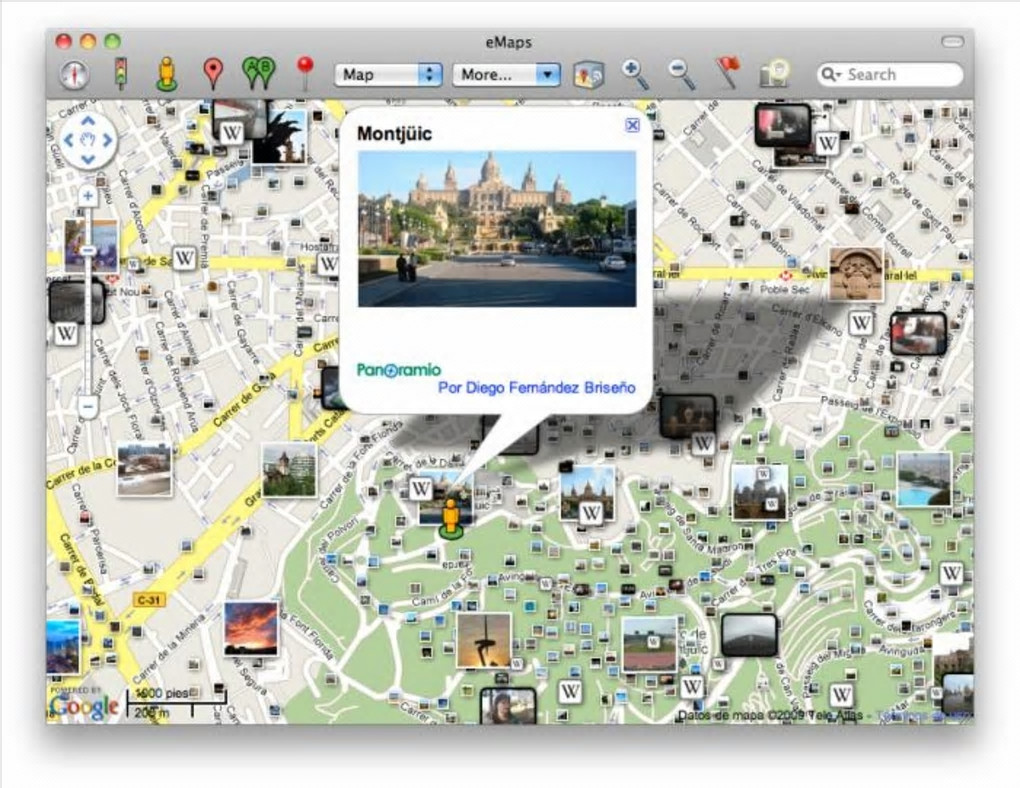Select the red pushpin tool
Viewport: 1020px width, 788px height.
pos(305,72)
